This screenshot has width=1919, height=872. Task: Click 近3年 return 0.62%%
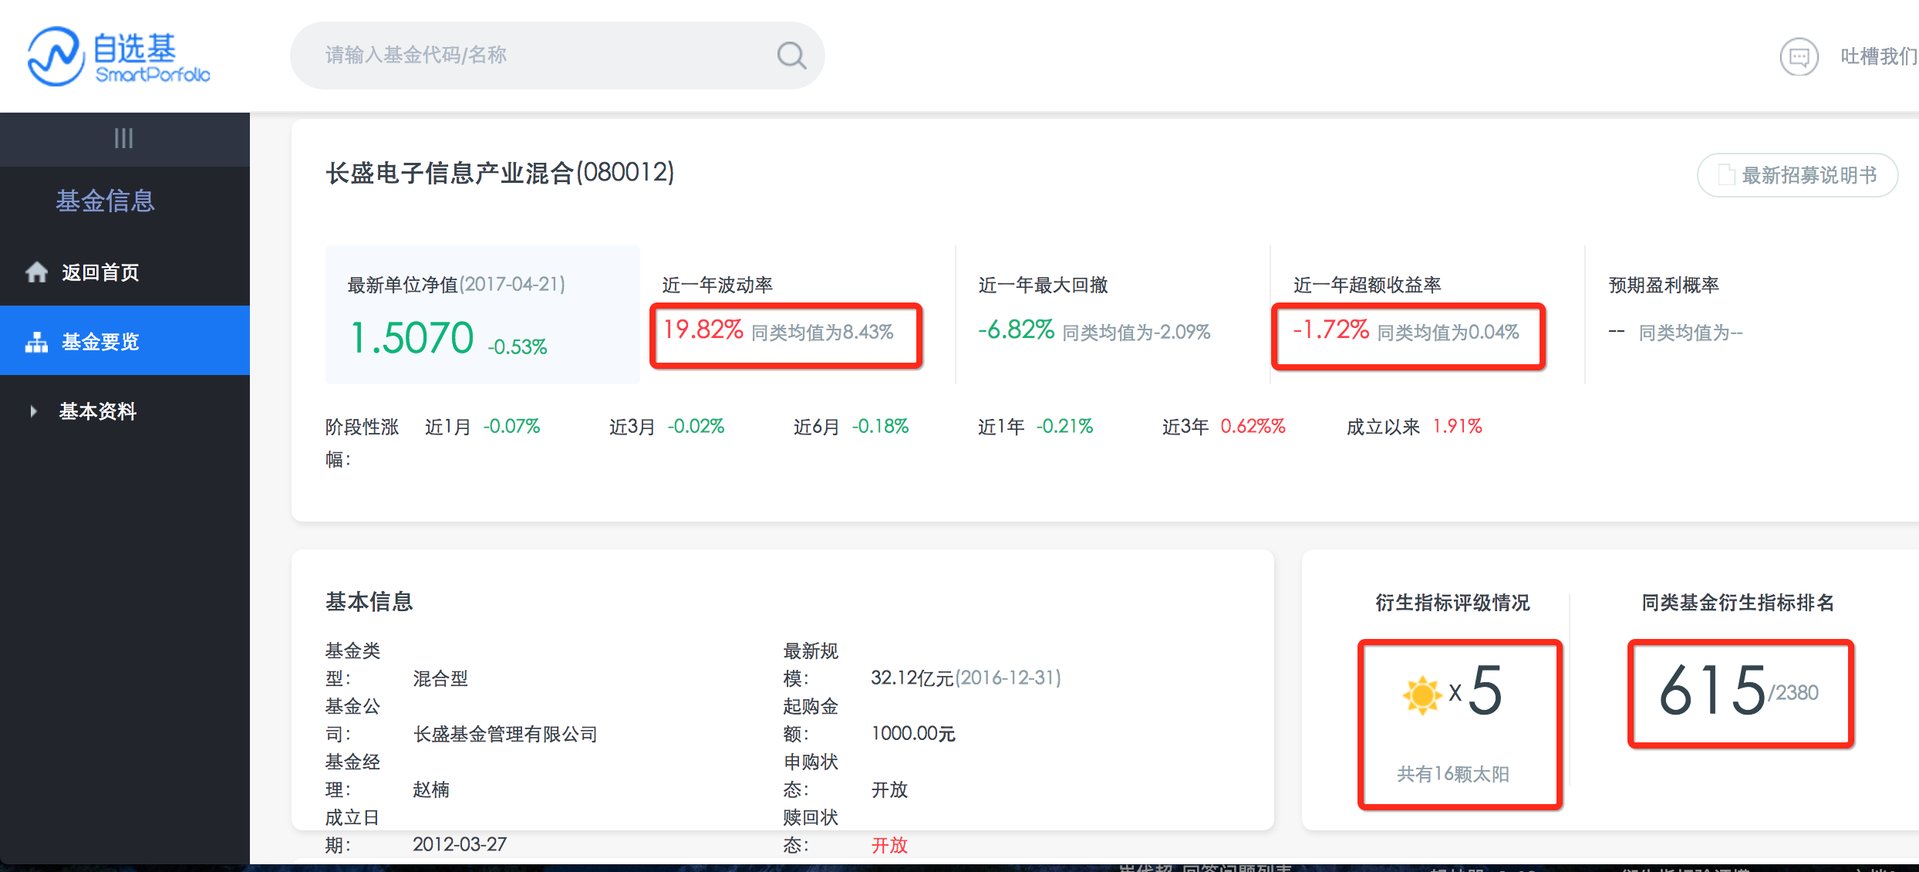pyautogui.click(x=1253, y=427)
